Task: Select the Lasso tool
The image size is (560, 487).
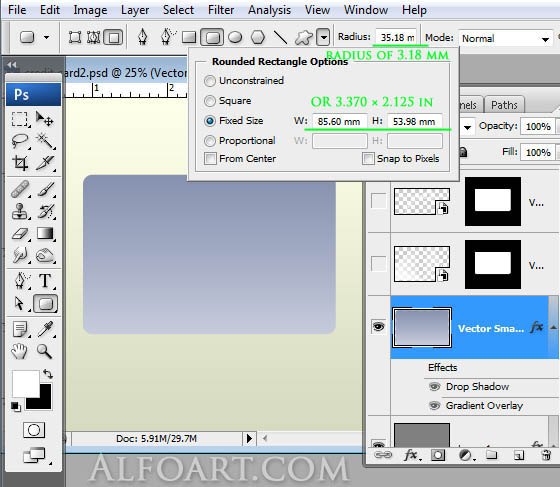Action: pos(20,141)
